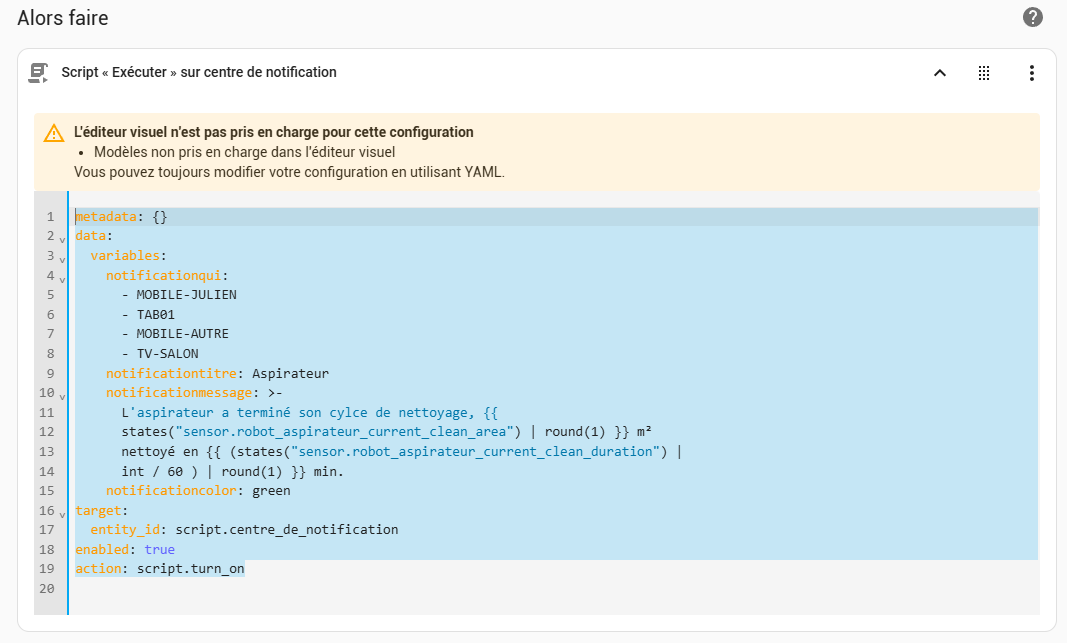Image resolution: width=1067 pixels, height=643 pixels.
Task: Fold the data block at line 2
Action: pyautogui.click(x=62, y=240)
